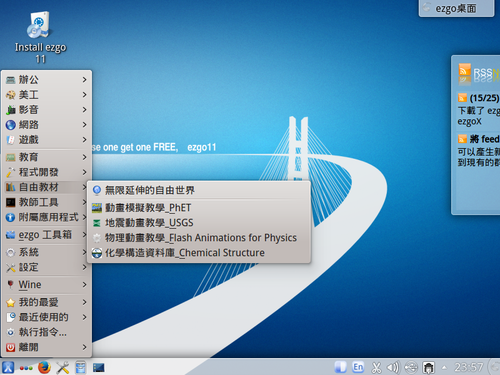Click the KDE application launcher button
The height and width of the screenshot is (375, 500).
pyautogui.click(x=8, y=367)
